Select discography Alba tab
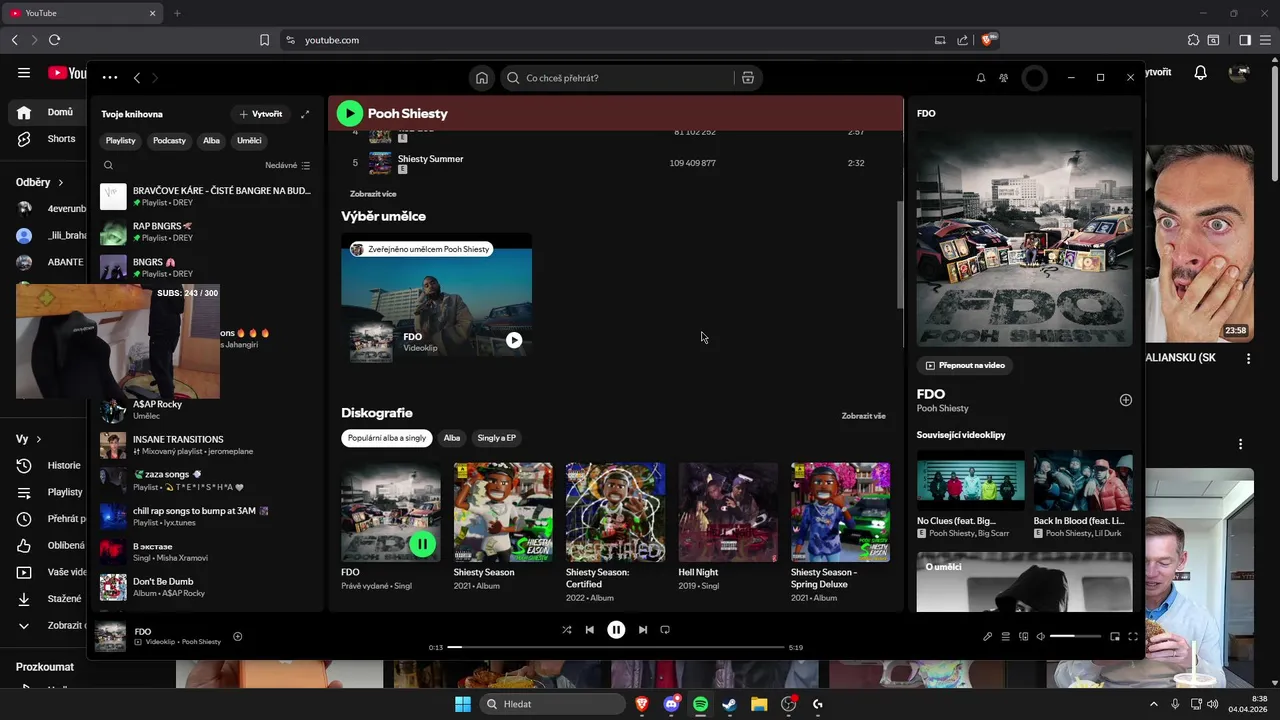1280x720 pixels. tap(452, 438)
